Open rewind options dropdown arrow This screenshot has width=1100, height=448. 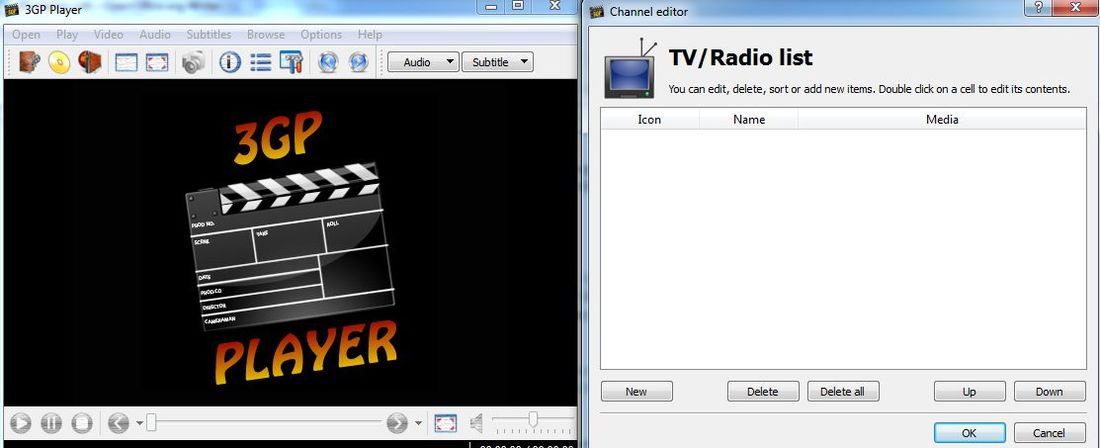[x=139, y=423]
